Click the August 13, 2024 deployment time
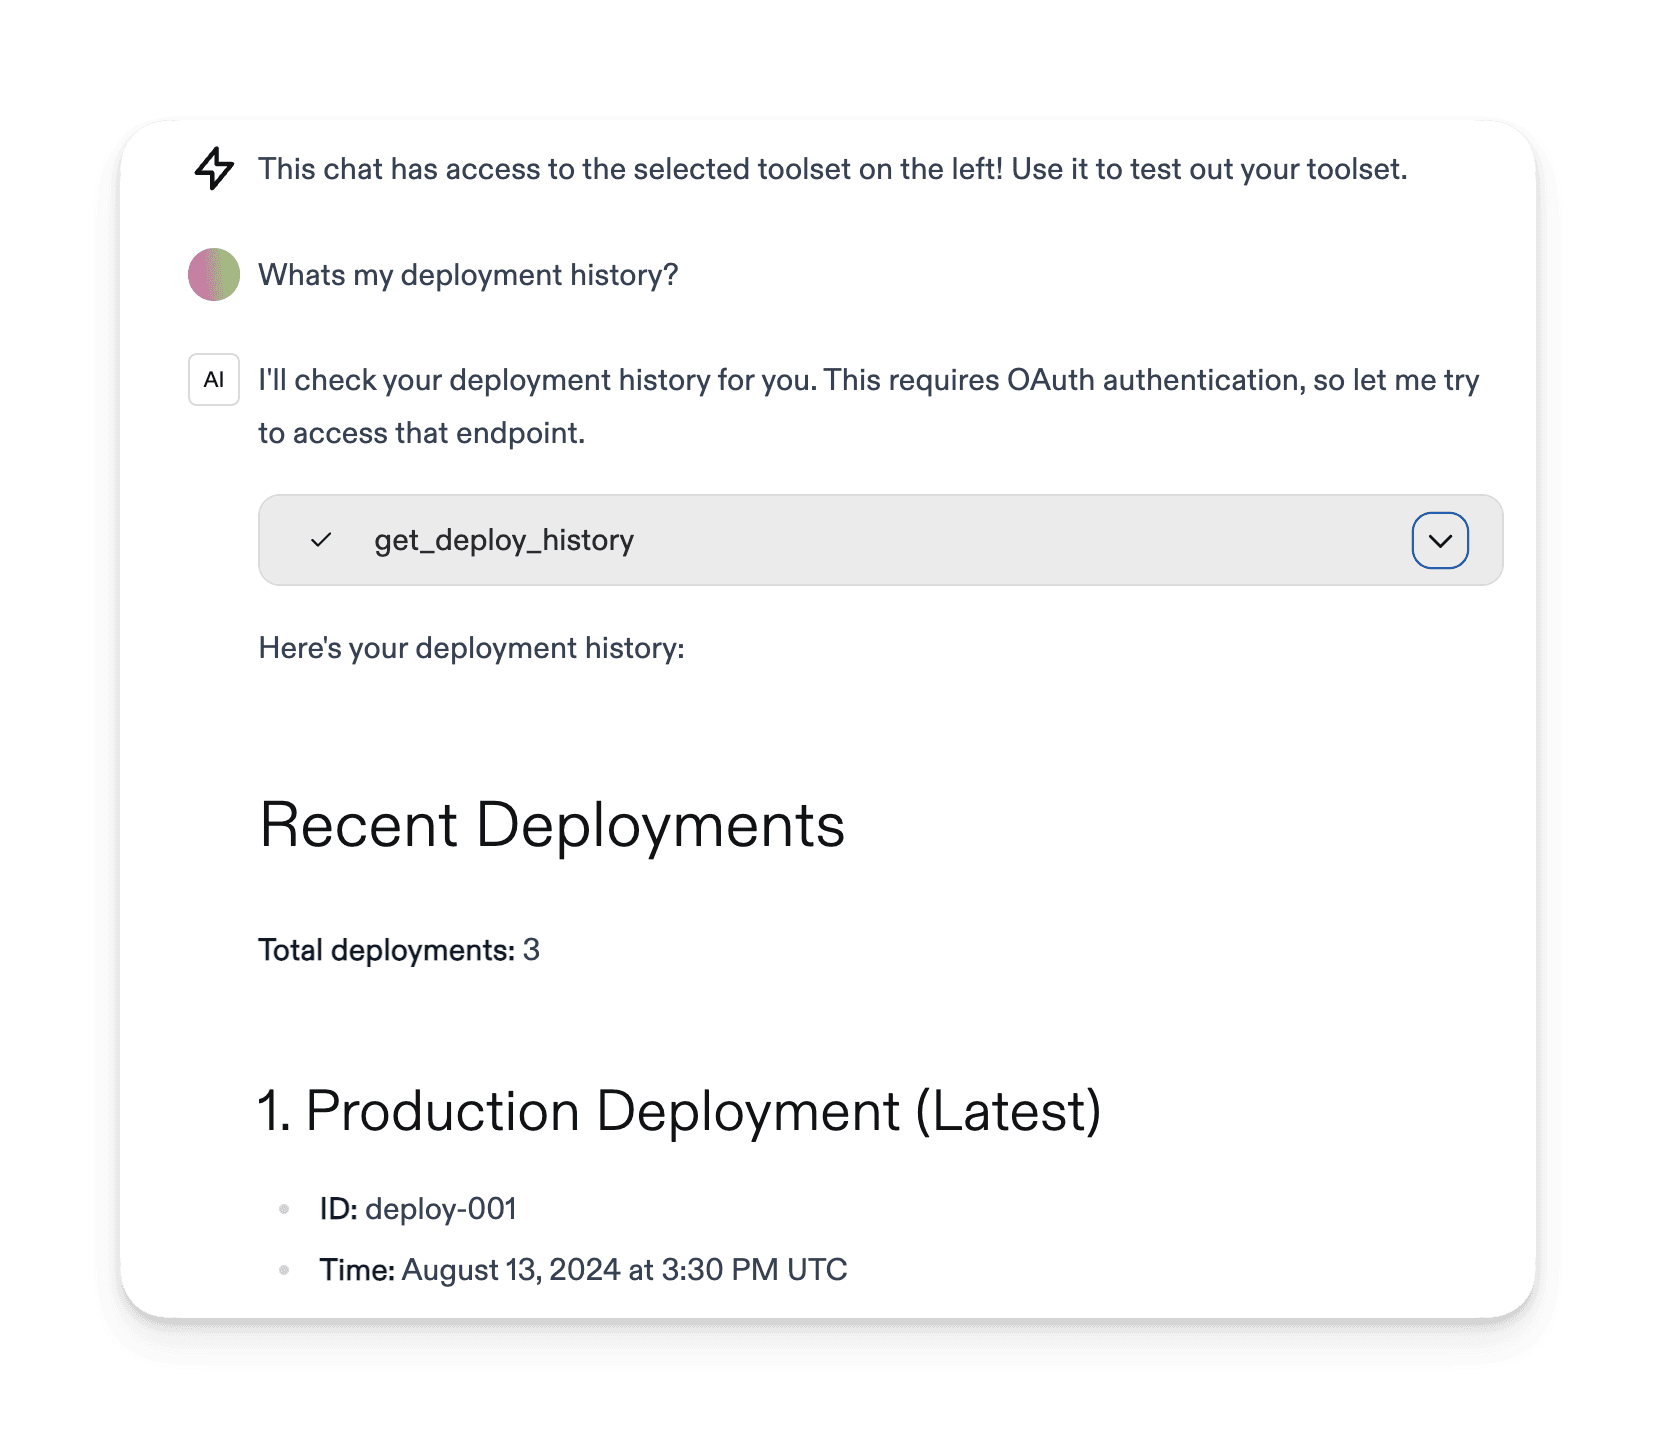The image size is (1656, 1438). pos(624,1270)
